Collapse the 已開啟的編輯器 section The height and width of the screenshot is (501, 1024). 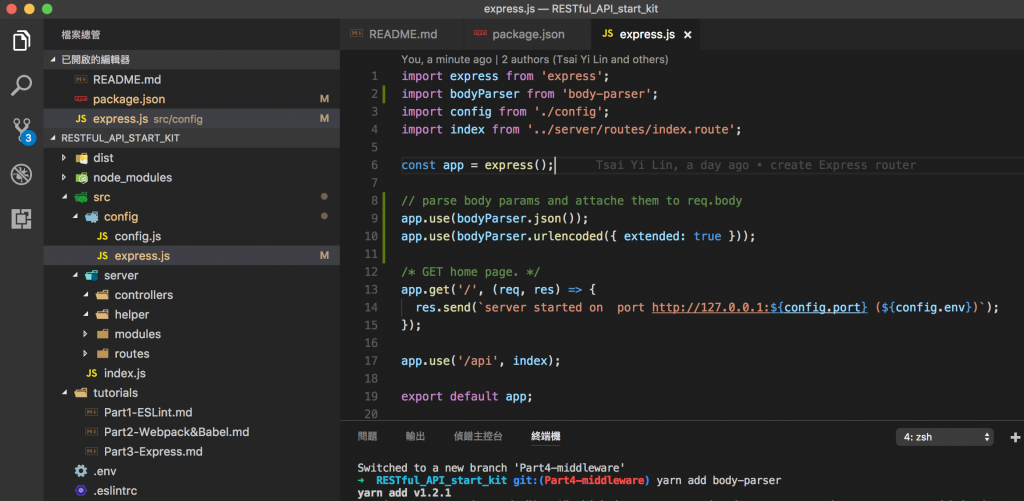point(53,59)
